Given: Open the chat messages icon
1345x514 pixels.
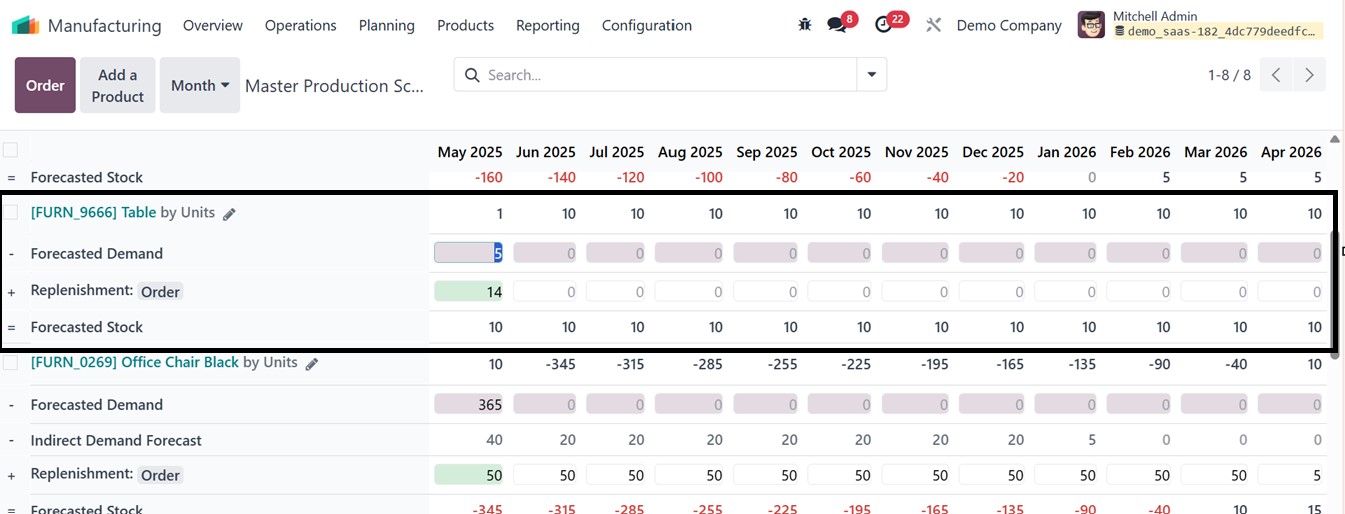Looking at the screenshot, I should (836, 25).
